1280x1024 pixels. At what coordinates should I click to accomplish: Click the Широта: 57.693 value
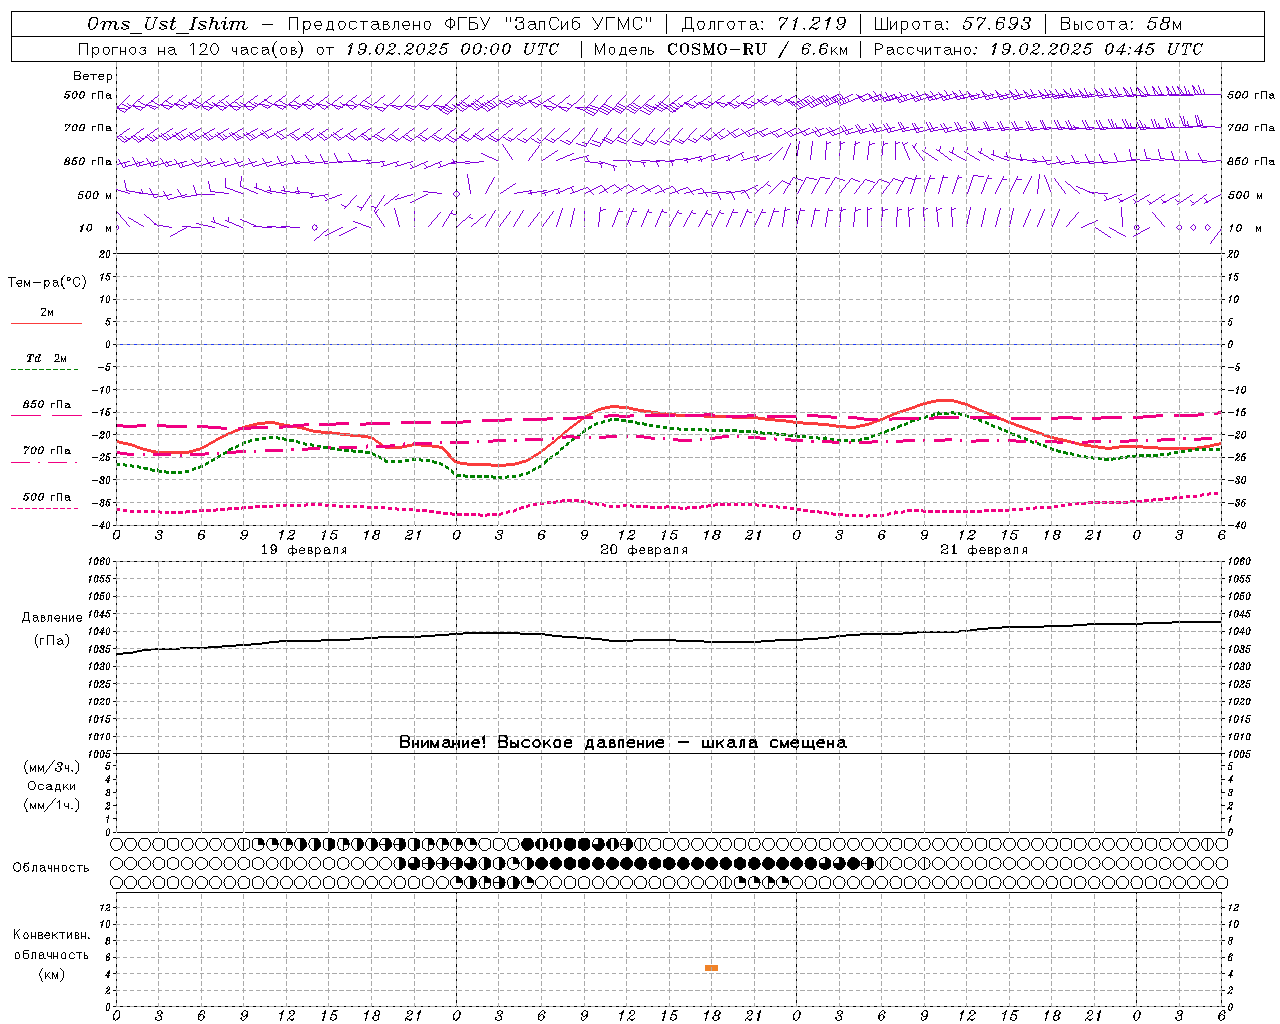coord(953,24)
